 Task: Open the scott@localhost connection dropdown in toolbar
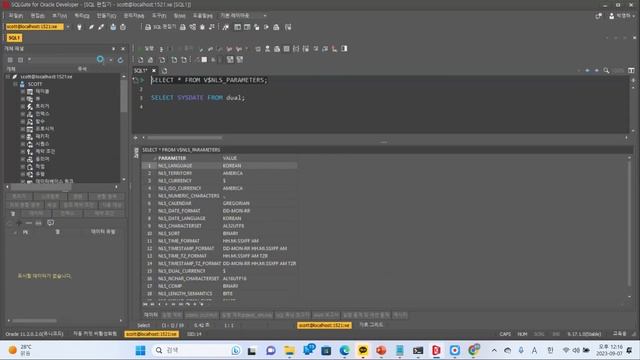click(68, 27)
